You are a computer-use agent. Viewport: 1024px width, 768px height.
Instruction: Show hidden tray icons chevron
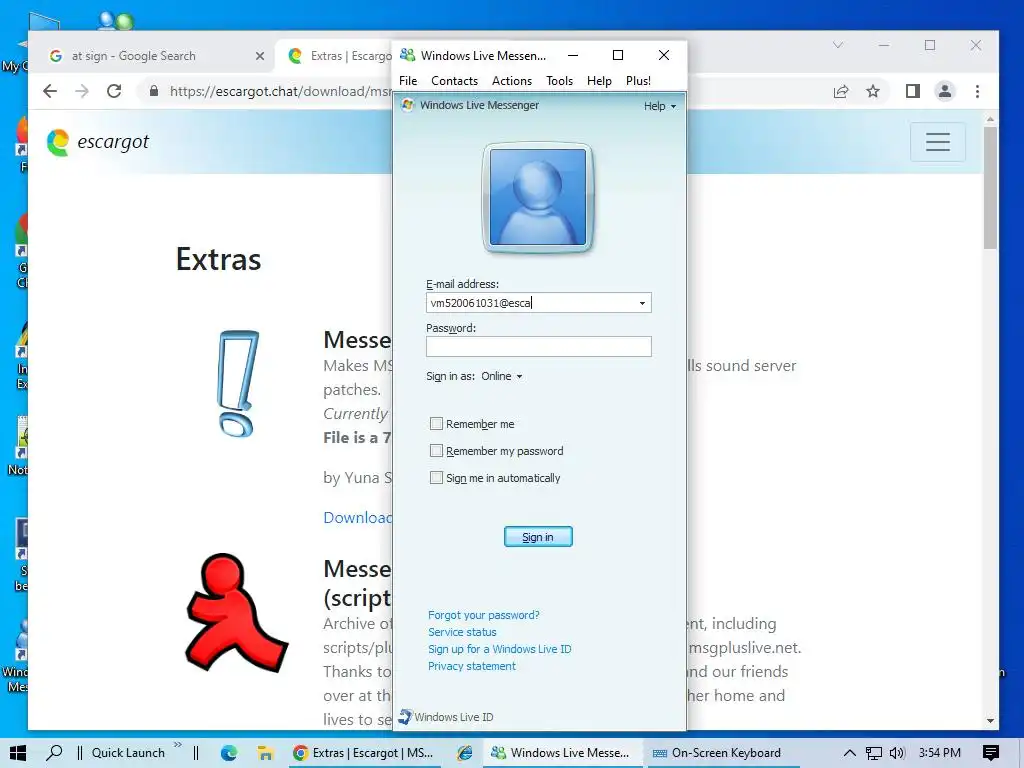coord(849,753)
